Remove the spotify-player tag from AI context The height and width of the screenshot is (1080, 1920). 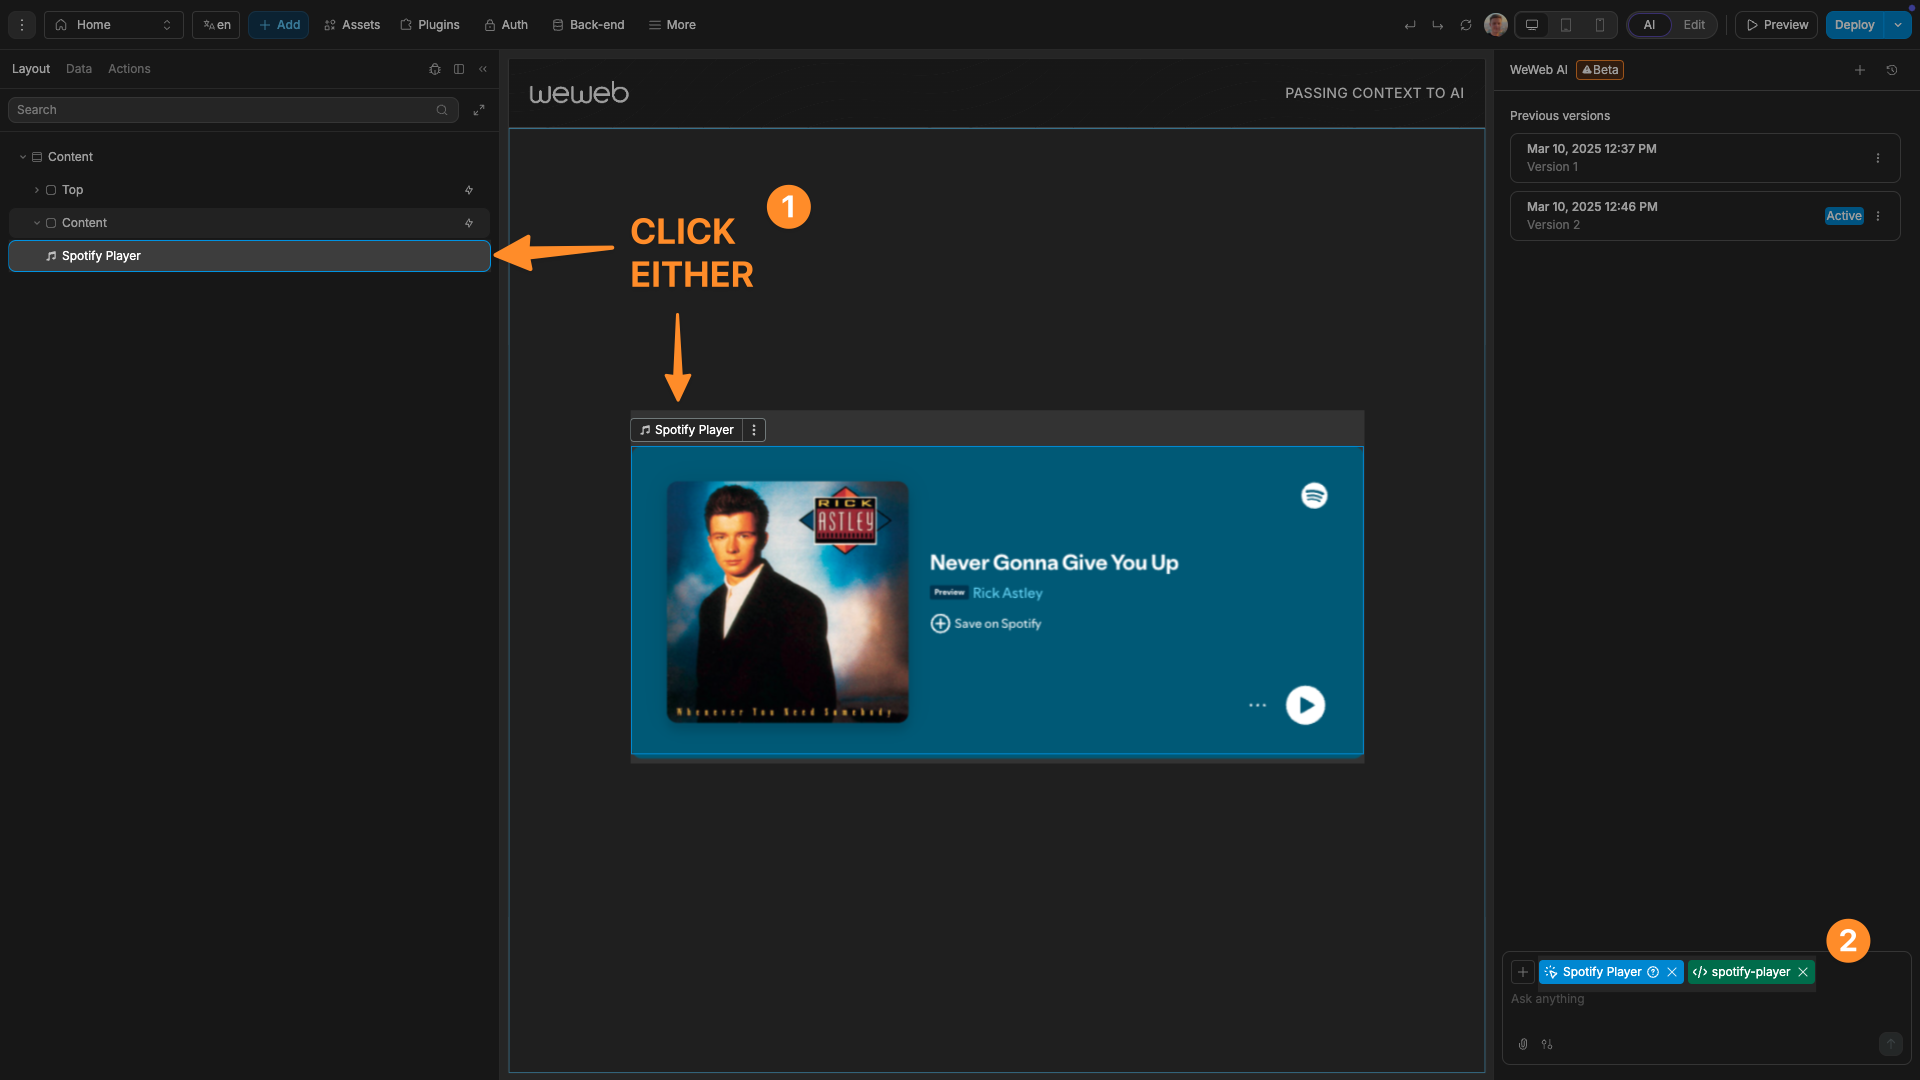[1803, 971]
